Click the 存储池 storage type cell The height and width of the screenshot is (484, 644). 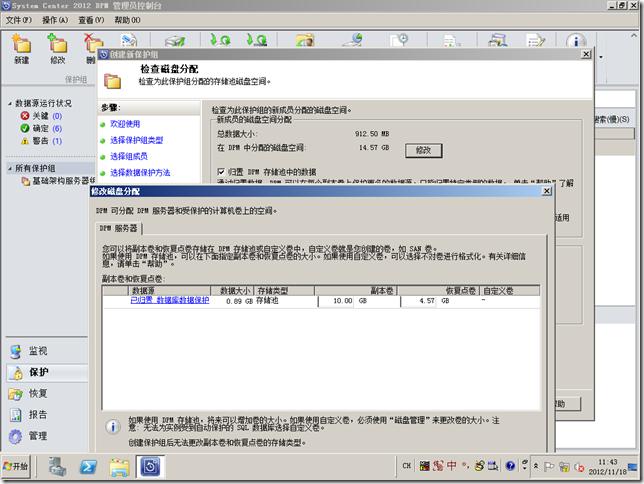click(267, 300)
